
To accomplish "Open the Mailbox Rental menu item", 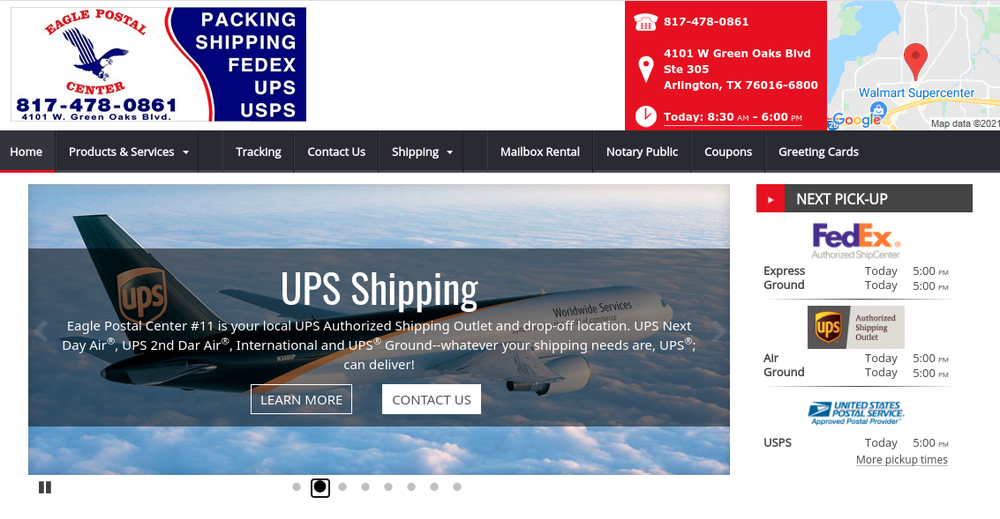I will 540,152.
